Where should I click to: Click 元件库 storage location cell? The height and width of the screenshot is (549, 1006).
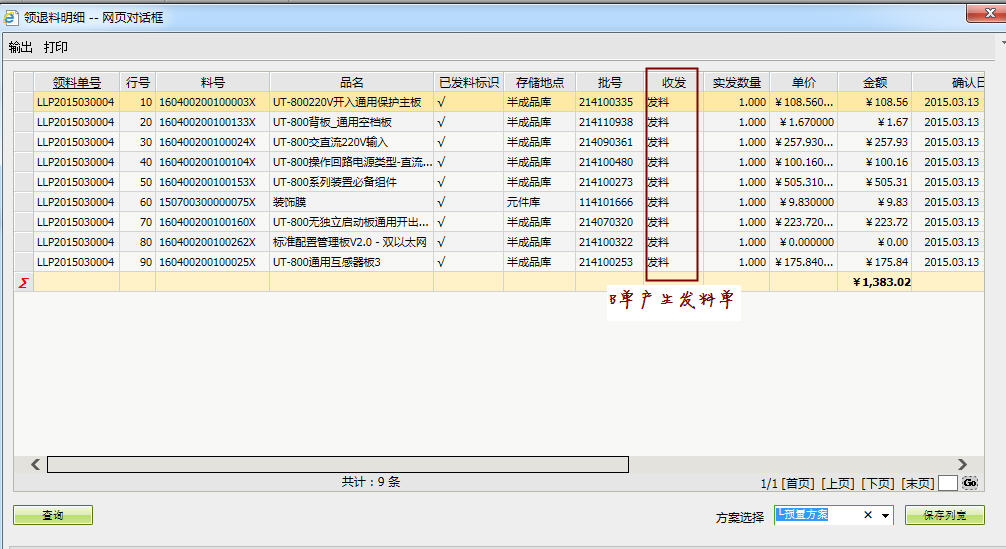[524, 202]
